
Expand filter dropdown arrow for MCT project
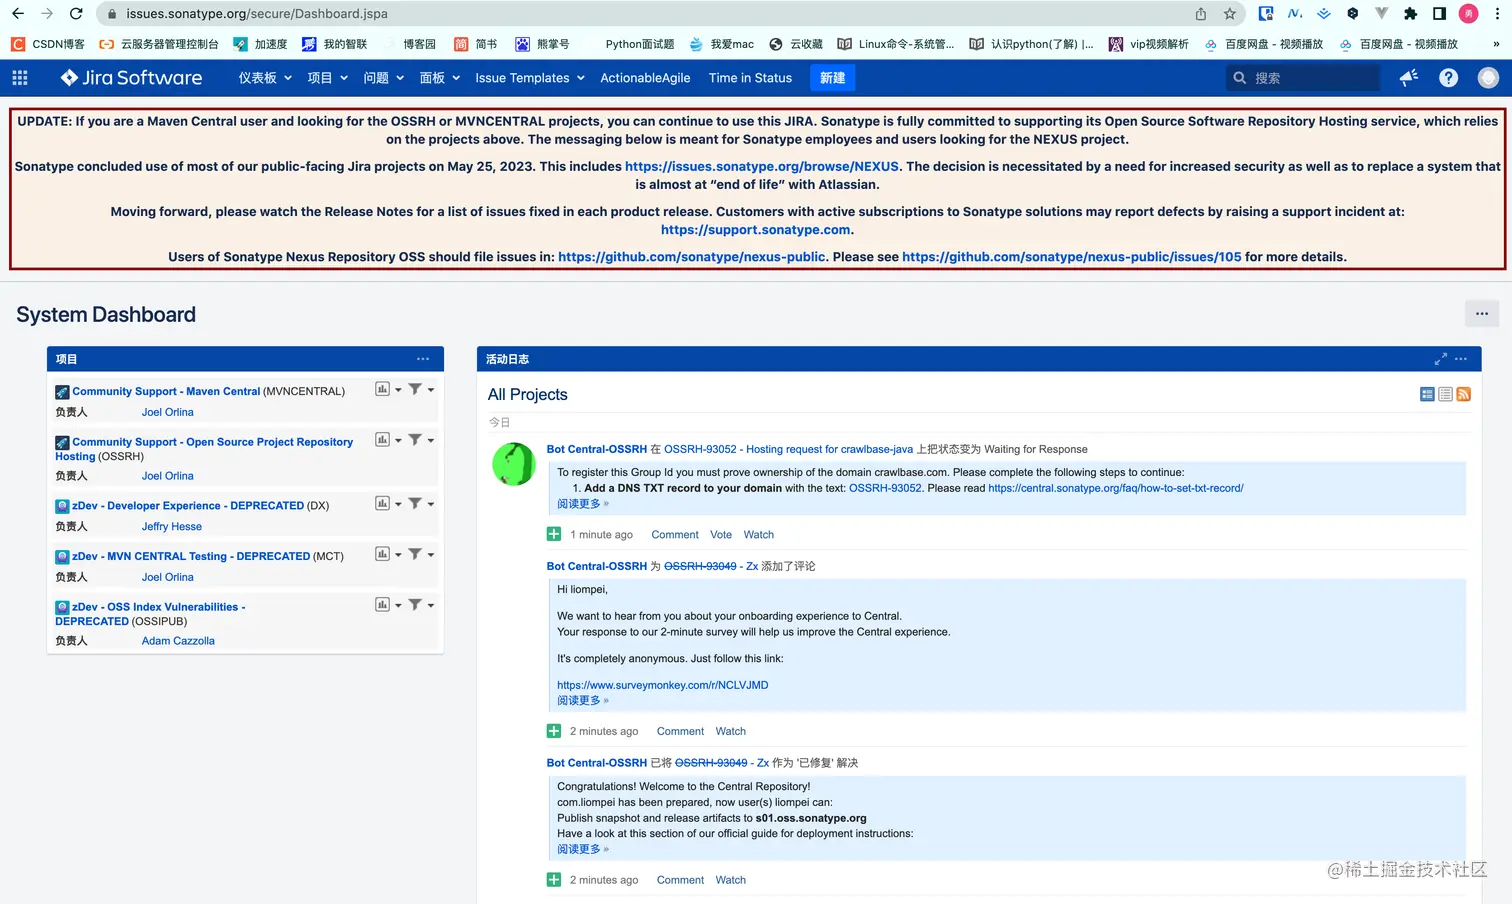click(431, 554)
